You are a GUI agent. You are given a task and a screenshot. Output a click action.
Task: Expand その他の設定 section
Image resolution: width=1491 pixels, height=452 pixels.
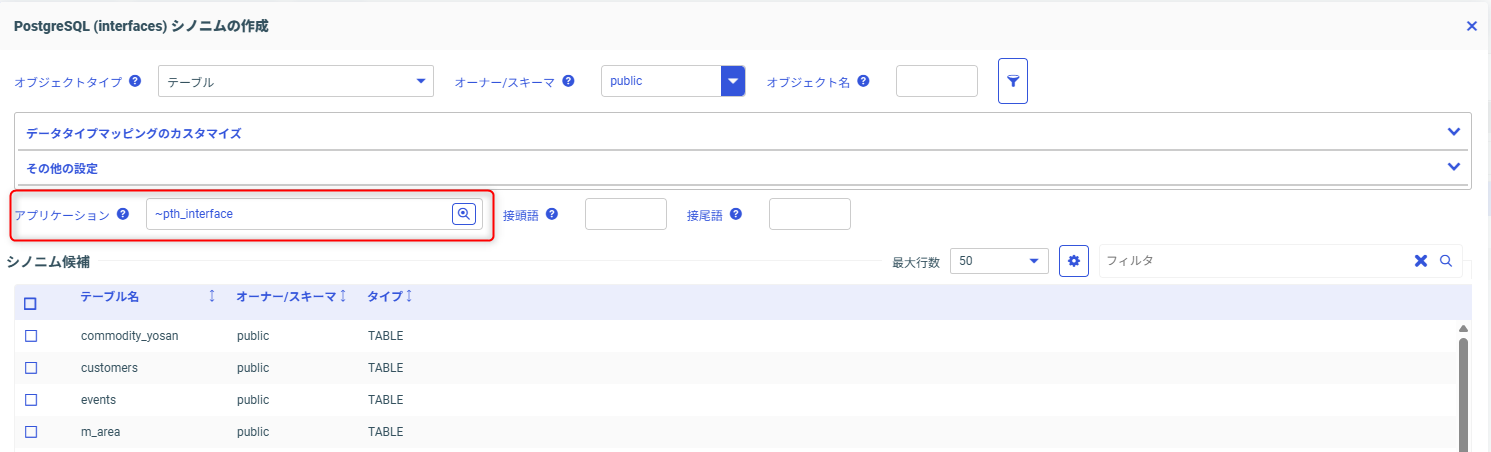pos(744,167)
